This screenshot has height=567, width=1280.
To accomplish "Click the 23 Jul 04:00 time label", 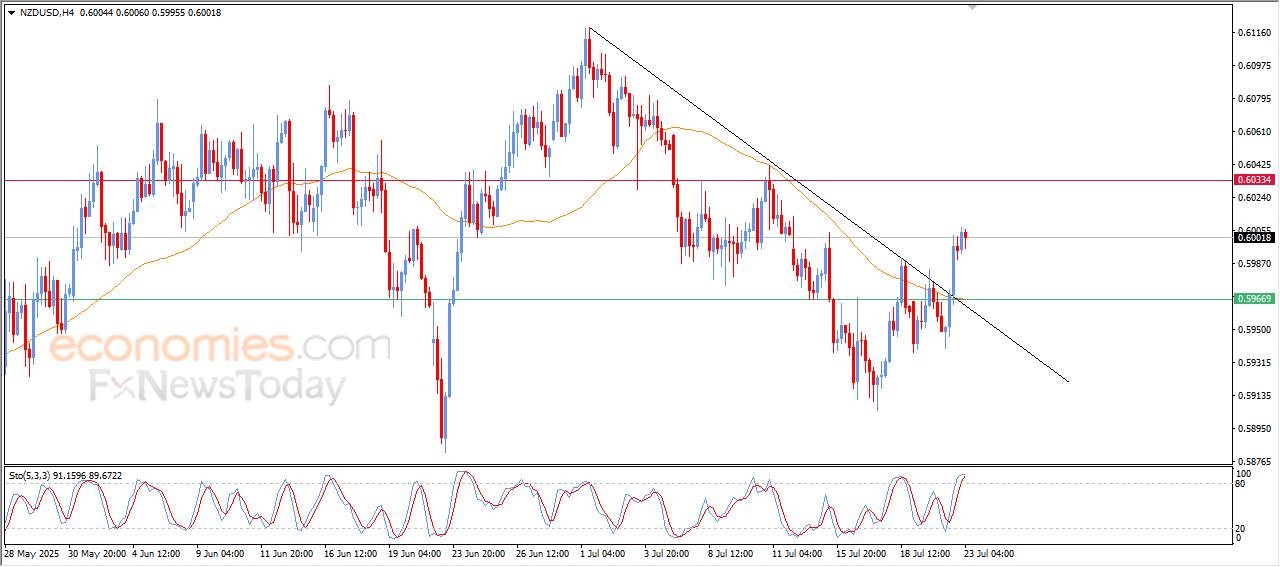I will (x=989, y=553).
